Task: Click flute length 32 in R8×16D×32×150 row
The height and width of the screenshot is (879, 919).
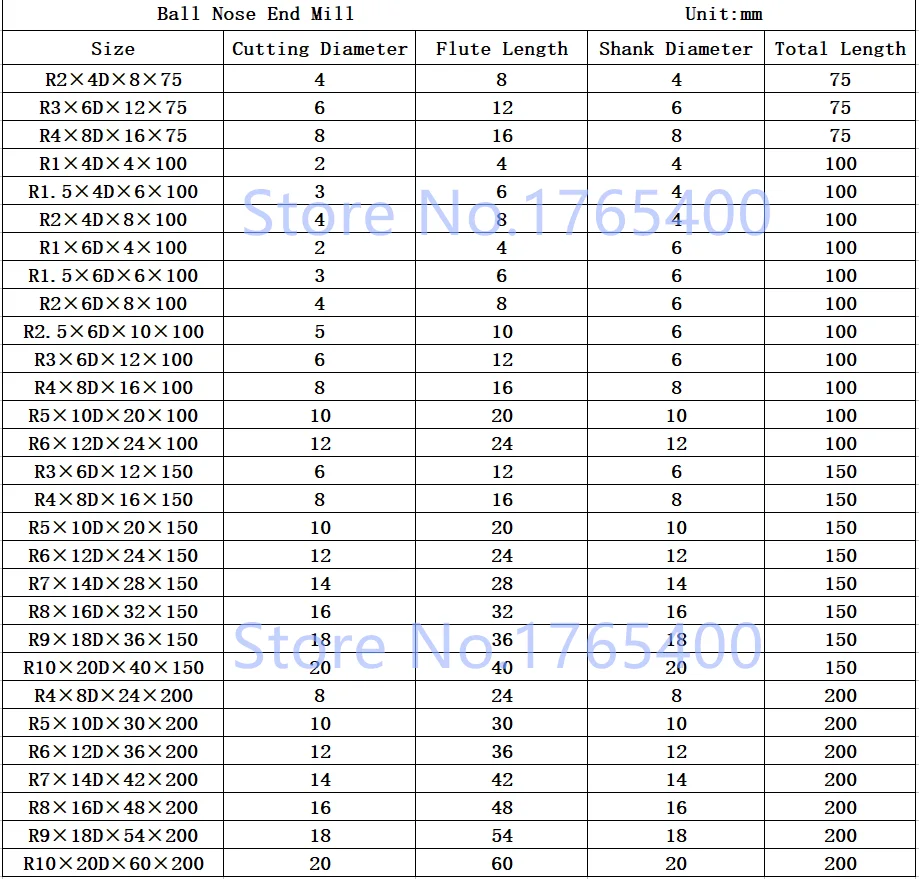Action: point(502,612)
